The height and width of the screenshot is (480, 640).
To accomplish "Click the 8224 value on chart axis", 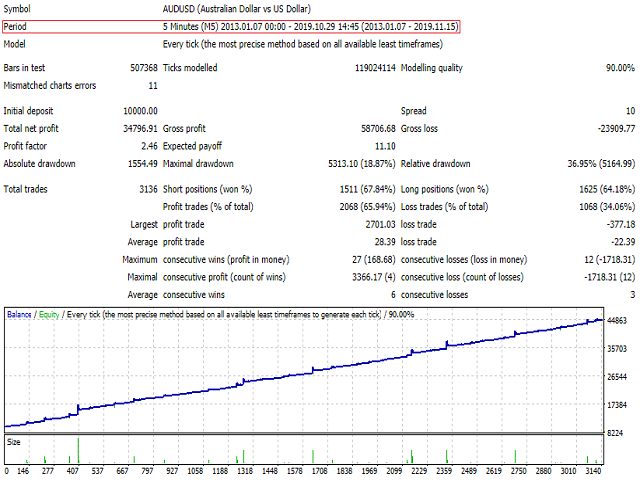I will coord(615,433).
